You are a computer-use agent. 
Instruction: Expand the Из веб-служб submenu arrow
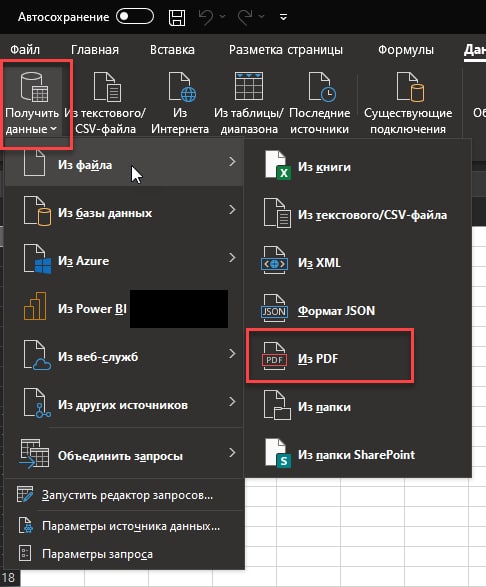coord(232,354)
